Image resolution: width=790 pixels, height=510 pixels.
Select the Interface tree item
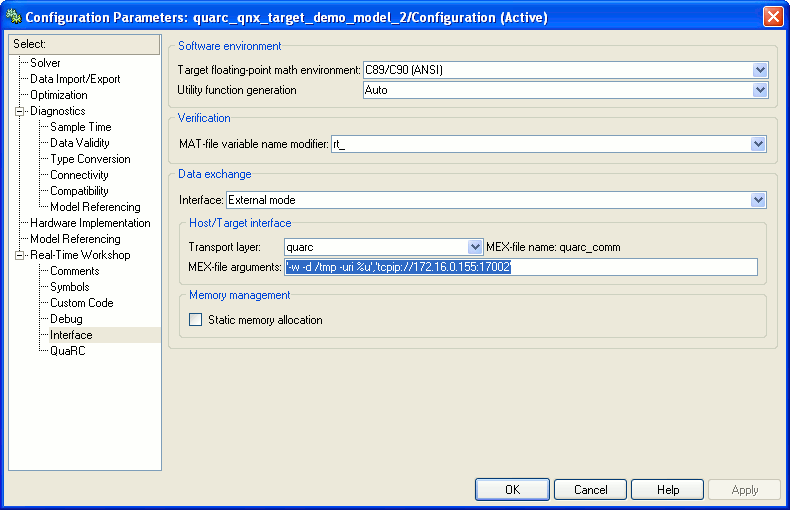click(x=71, y=335)
